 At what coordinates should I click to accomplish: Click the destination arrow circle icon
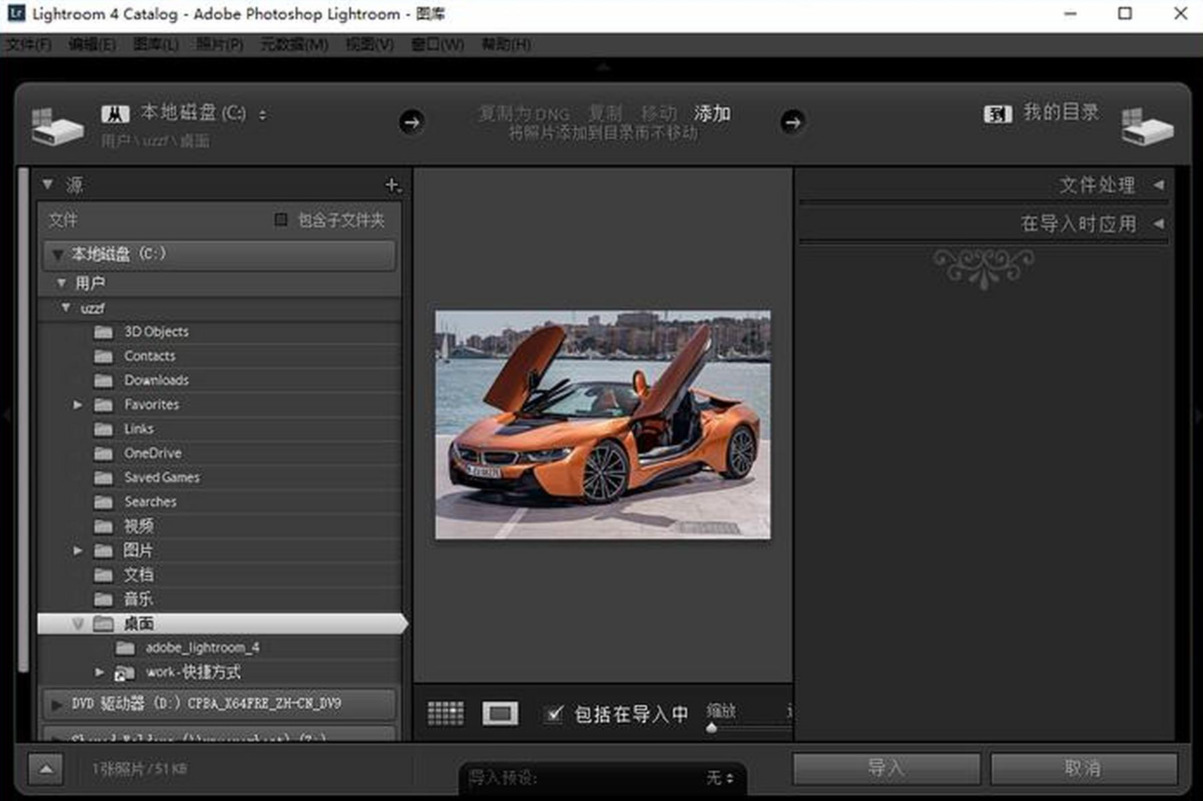[792, 122]
